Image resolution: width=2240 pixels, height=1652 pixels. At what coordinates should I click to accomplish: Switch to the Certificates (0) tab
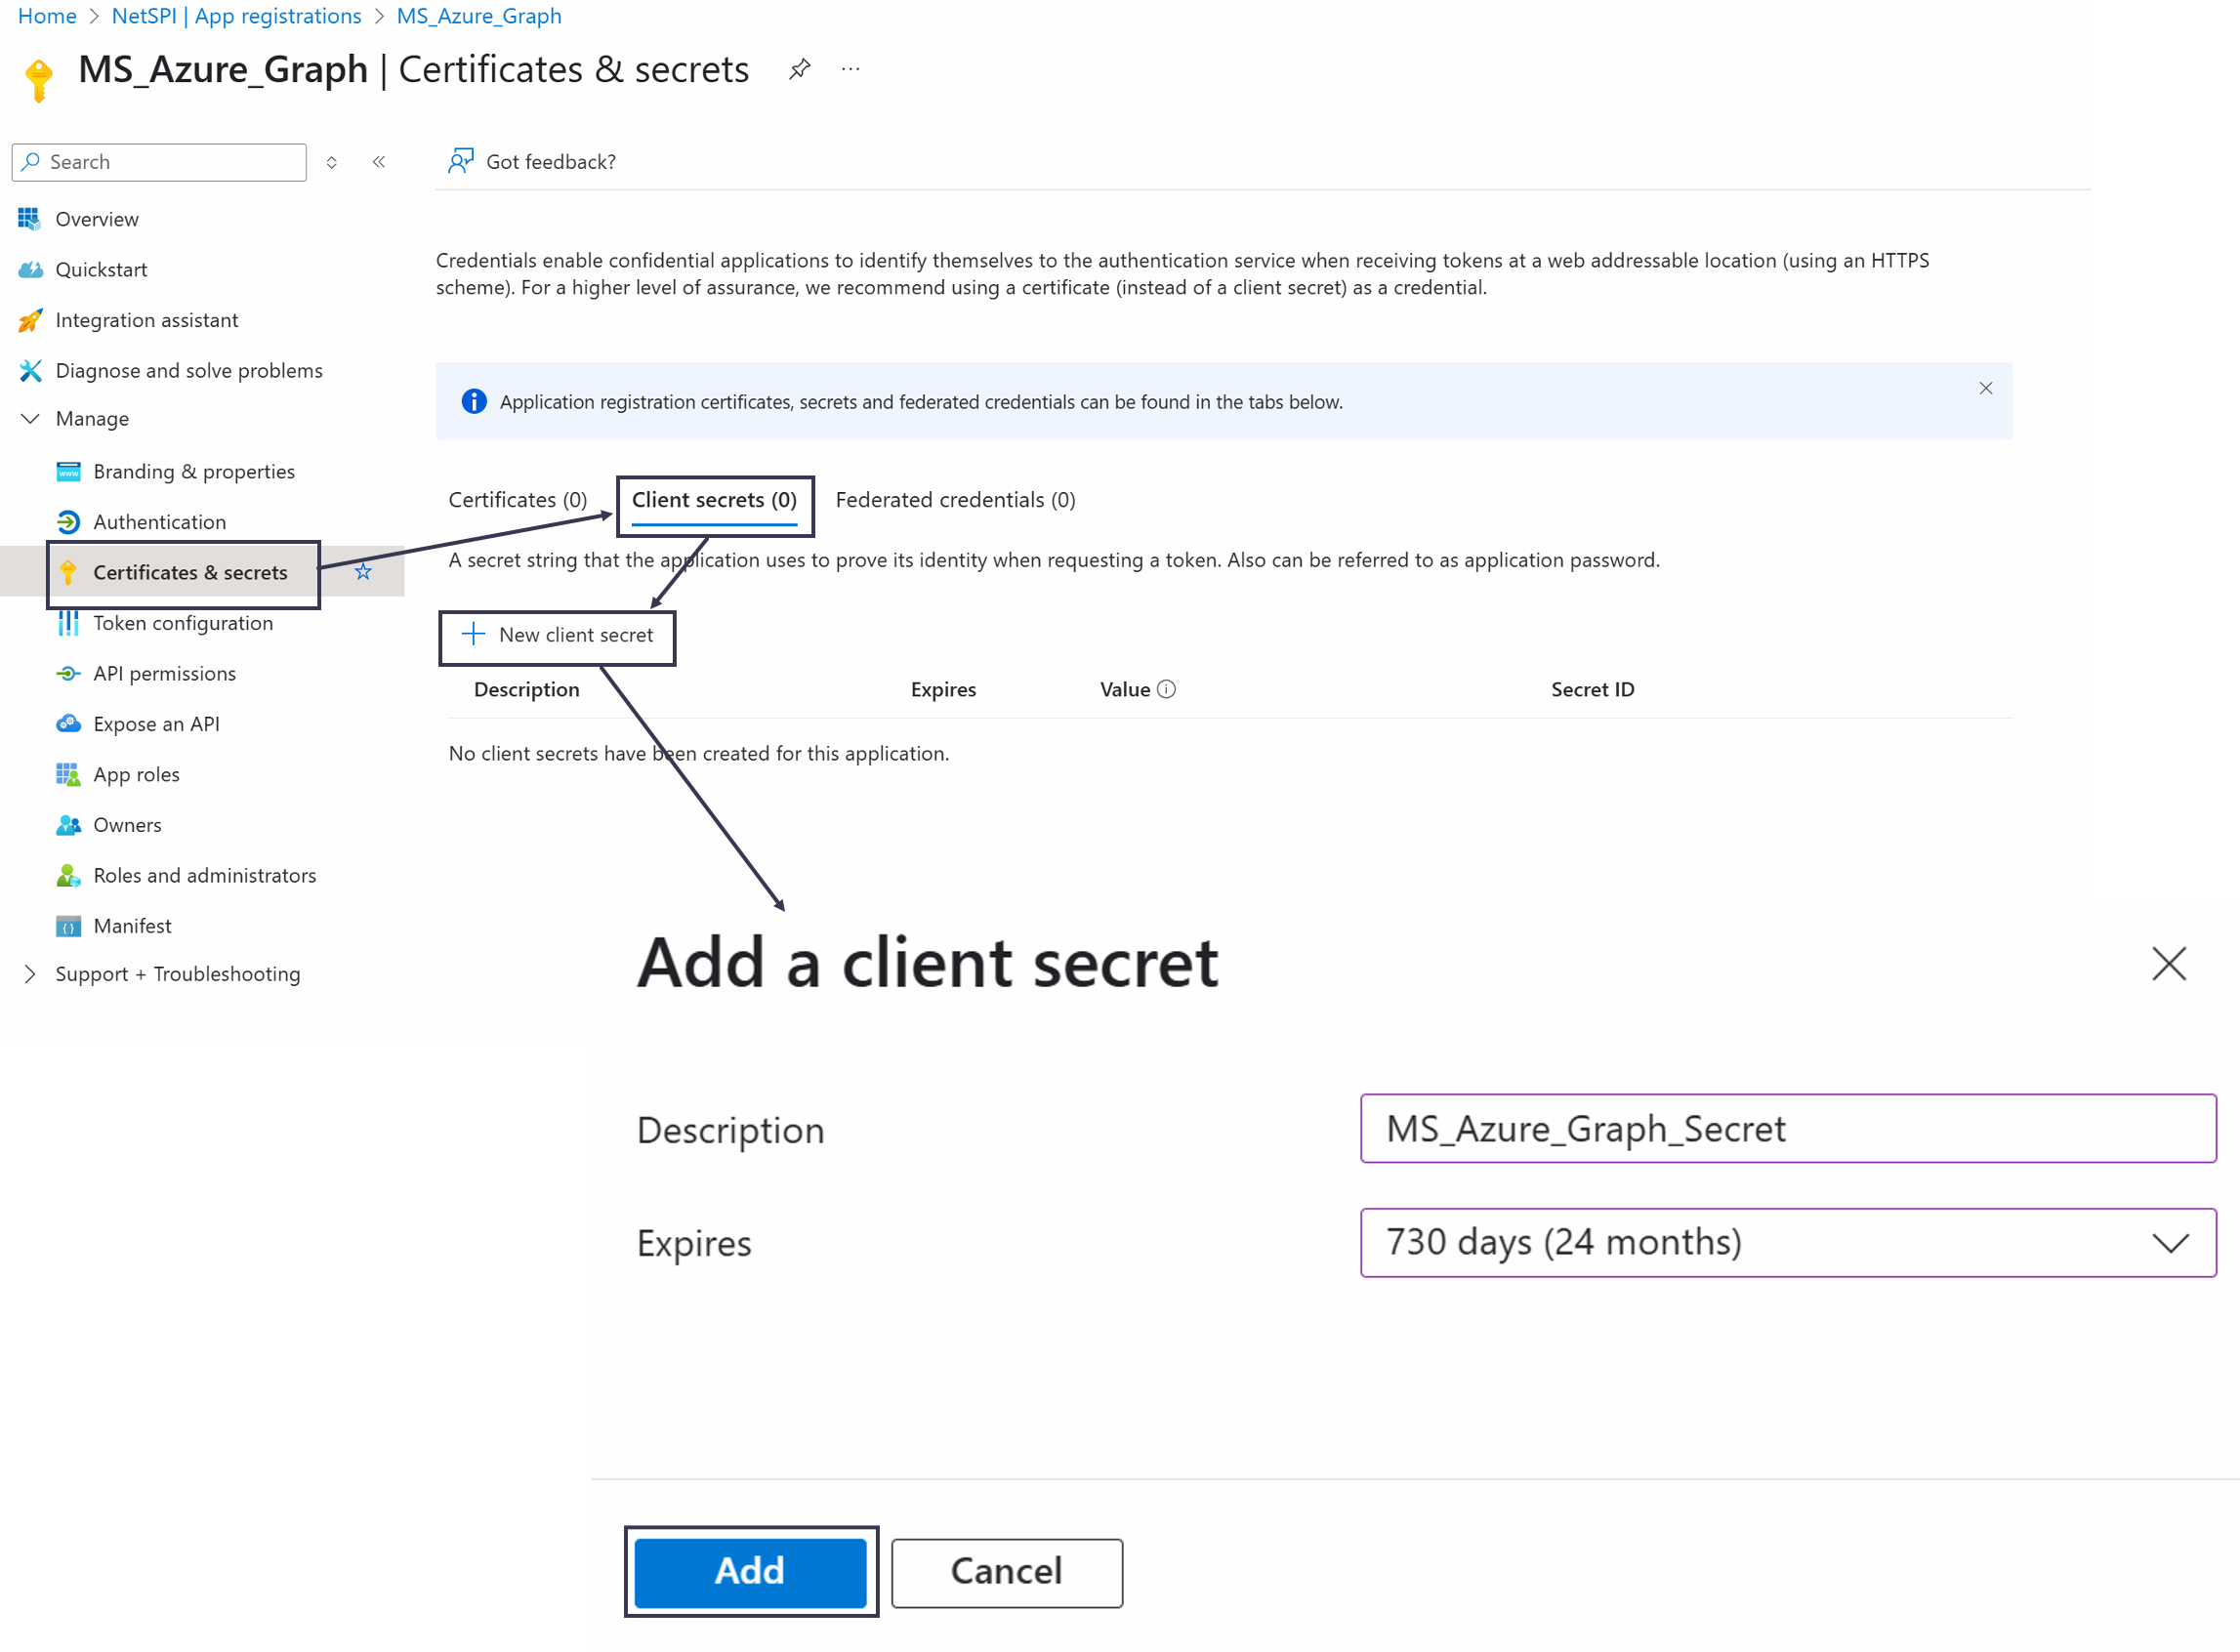point(517,500)
